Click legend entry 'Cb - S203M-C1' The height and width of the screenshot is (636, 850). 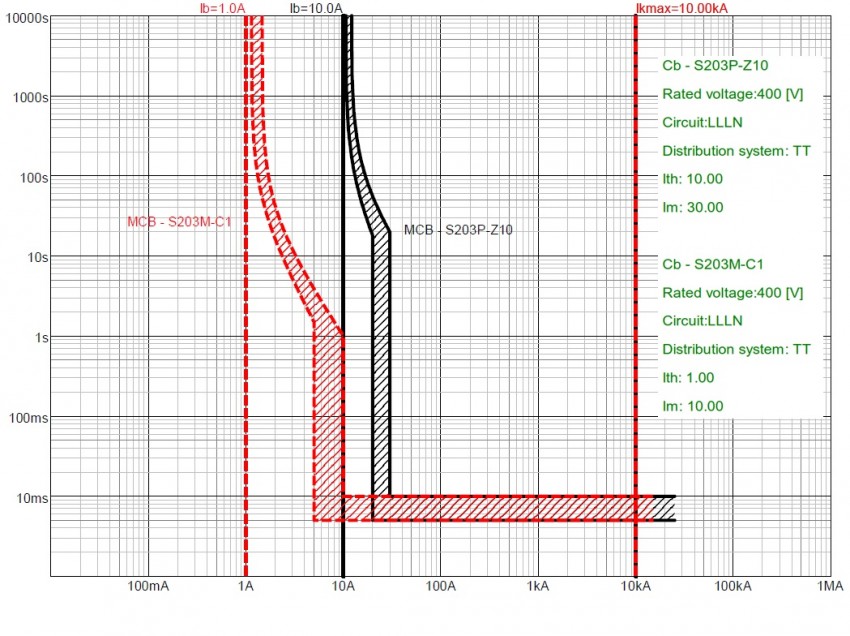tap(712, 265)
